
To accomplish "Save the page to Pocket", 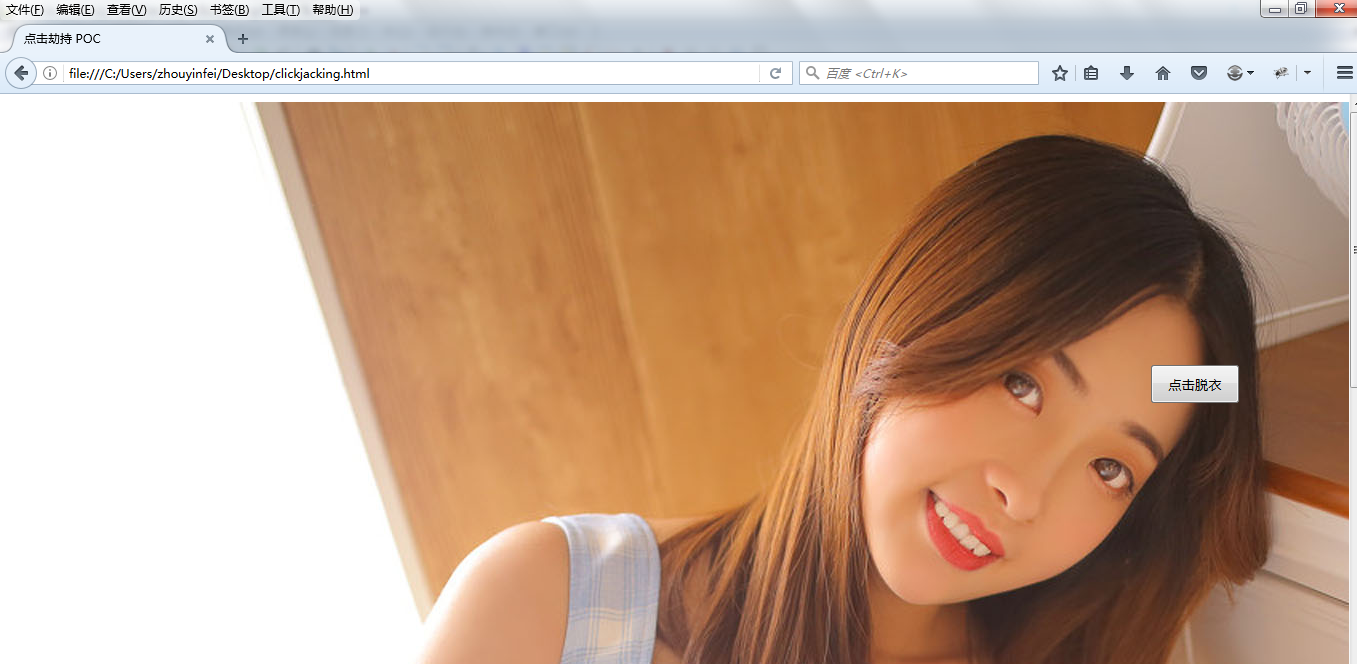I will click(x=1198, y=73).
